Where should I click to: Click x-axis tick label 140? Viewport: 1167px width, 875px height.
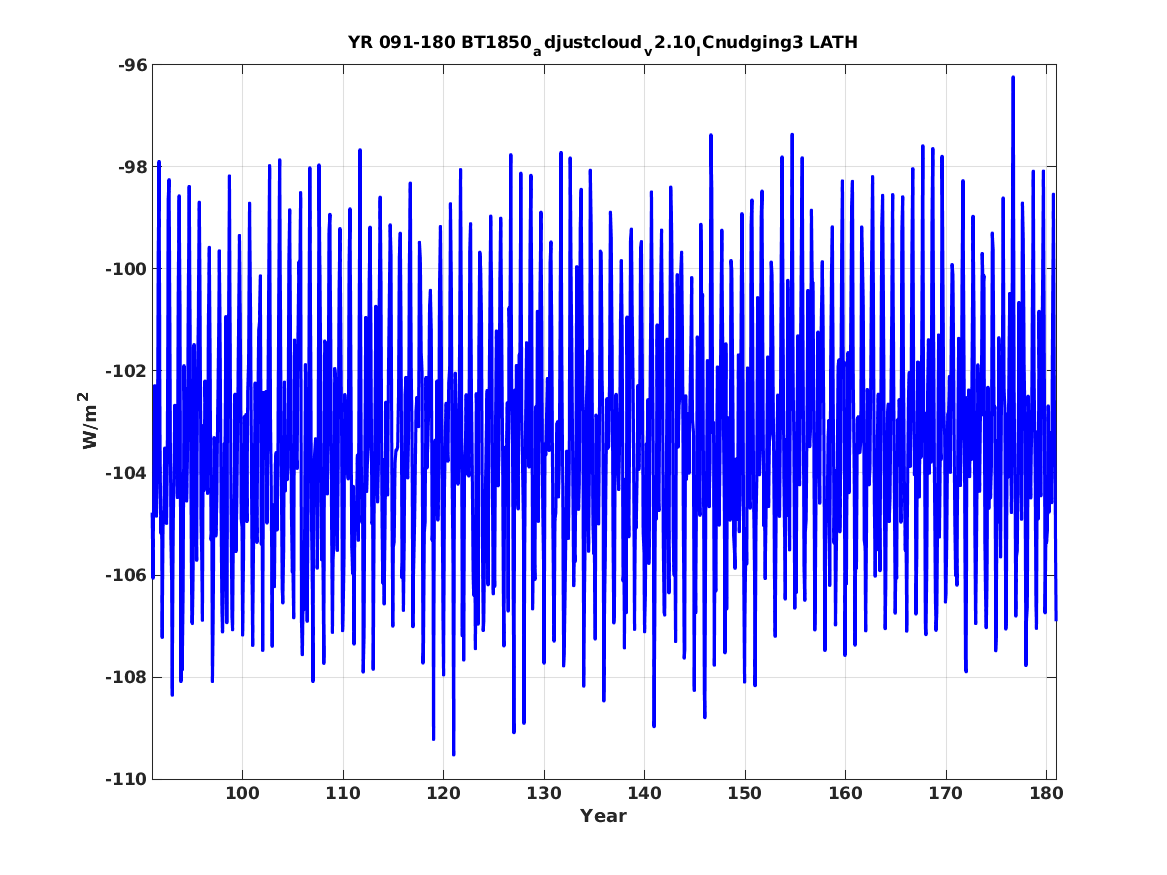(x=645, y=793)
